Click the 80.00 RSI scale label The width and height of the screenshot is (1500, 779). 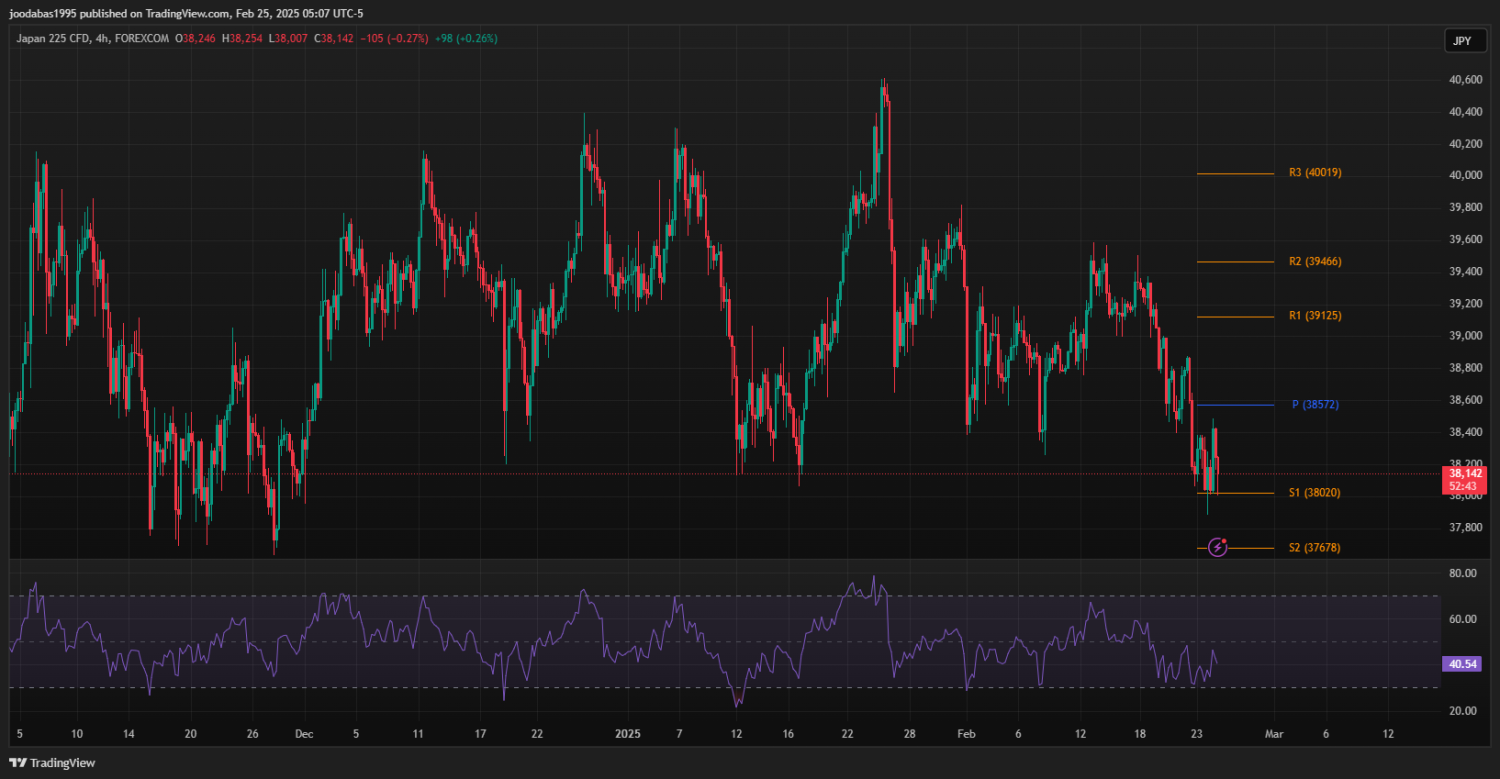(1463, 573)
